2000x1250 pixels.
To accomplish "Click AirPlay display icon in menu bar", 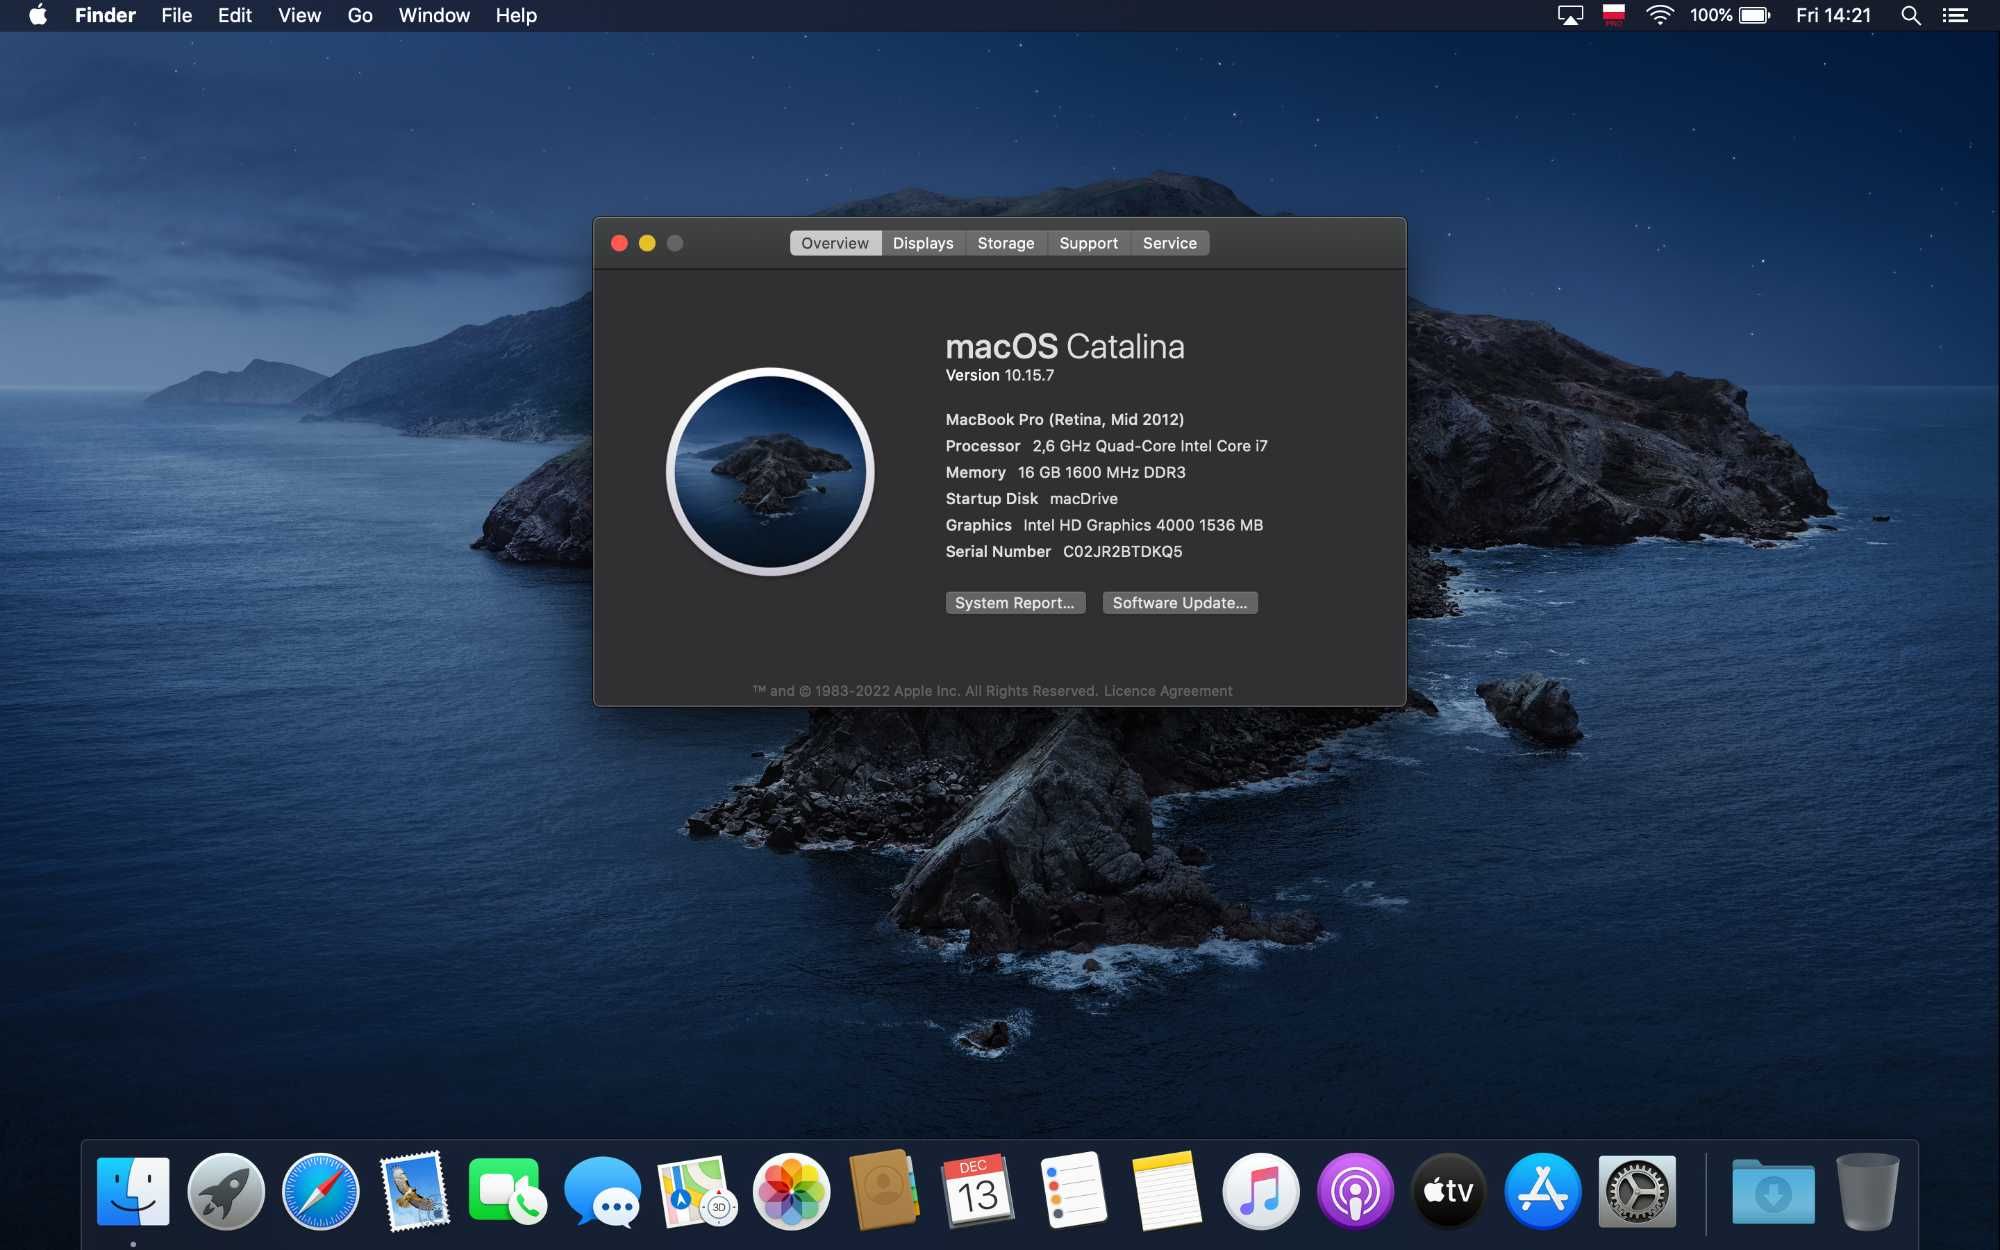I will click(1570, 15).
